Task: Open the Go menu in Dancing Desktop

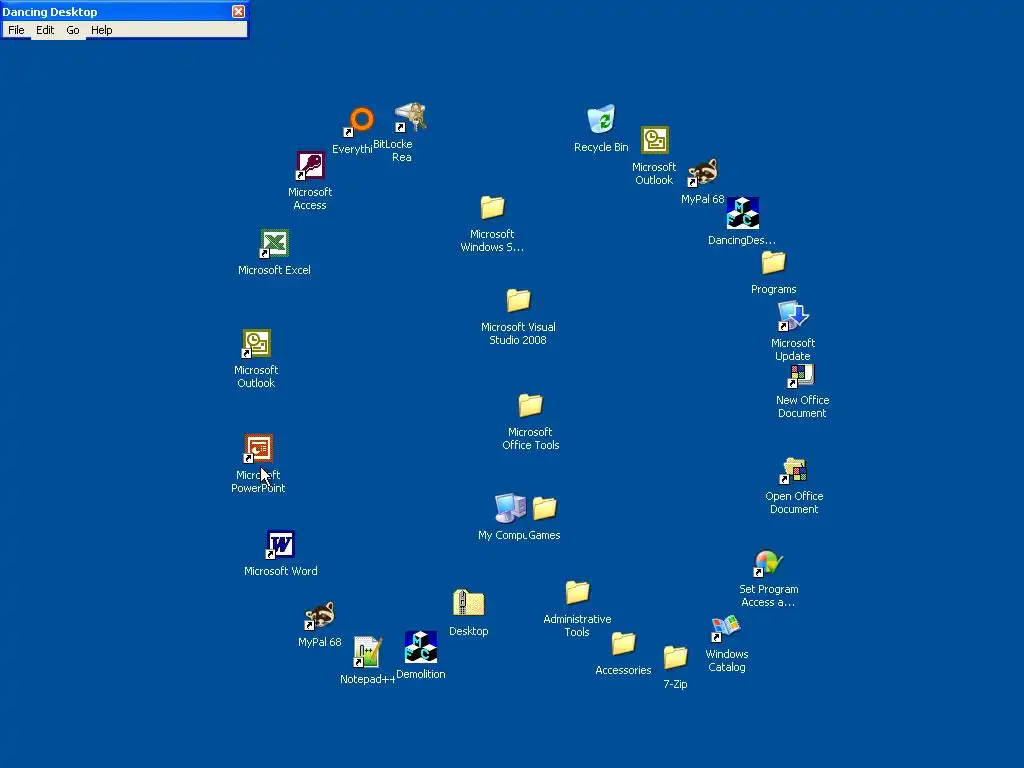Action: (x=72, y=30)
